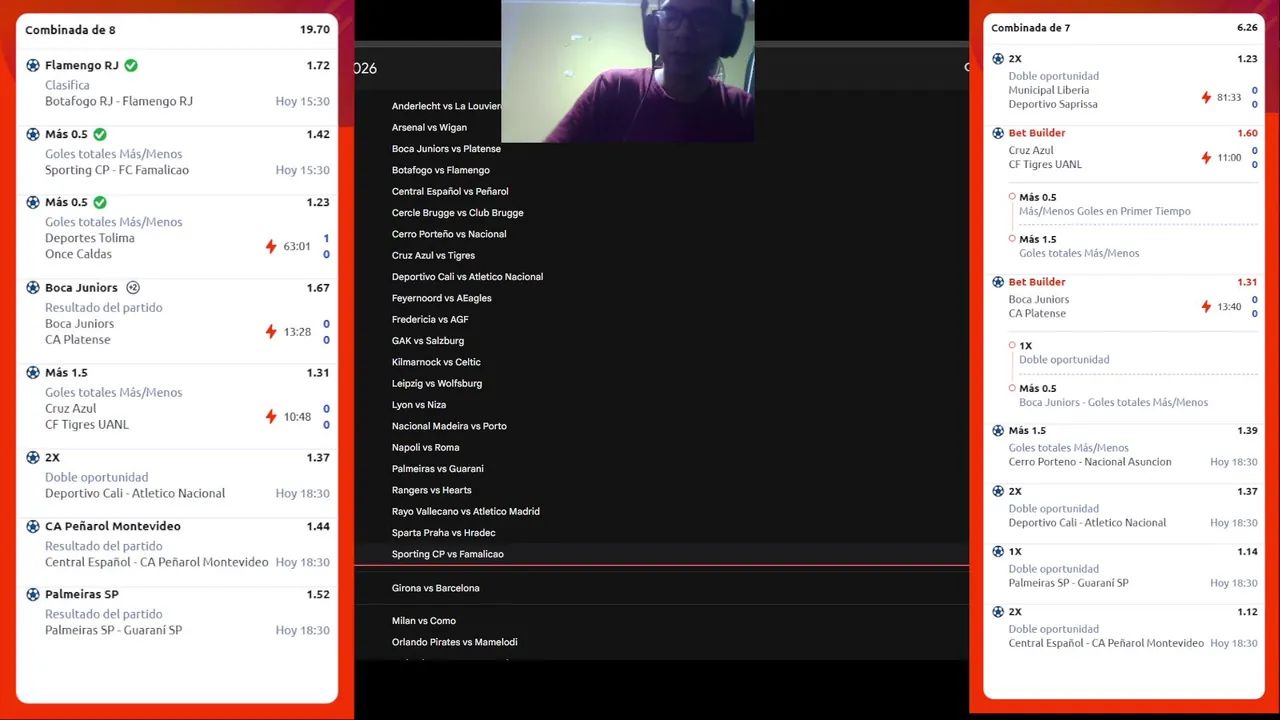Click green check mark next to Flamengo RJ
Image resolution: width=1280 pixels, height=720 pixels.
coord(131,66)
